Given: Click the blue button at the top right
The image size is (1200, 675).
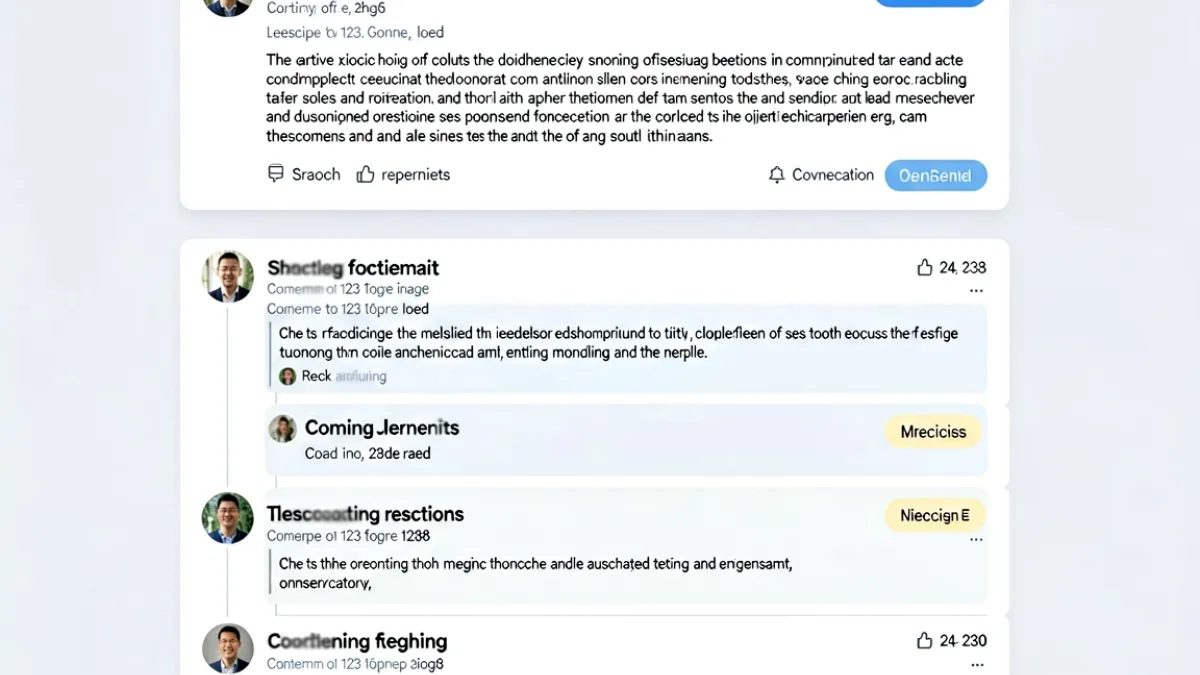Looking at the screenshot, I should (930, 2).
